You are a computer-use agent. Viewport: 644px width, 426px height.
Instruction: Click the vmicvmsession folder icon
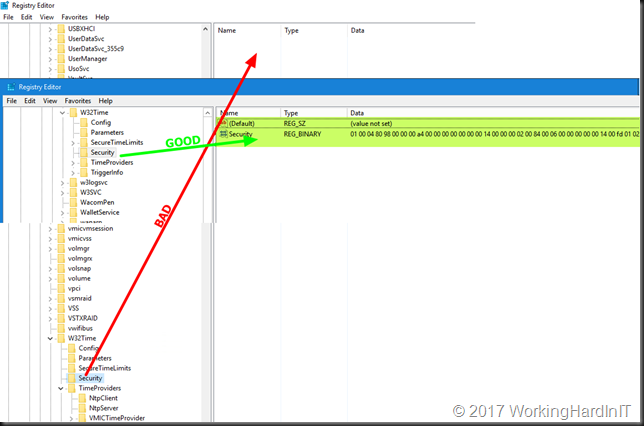click(x=61, y=228)
